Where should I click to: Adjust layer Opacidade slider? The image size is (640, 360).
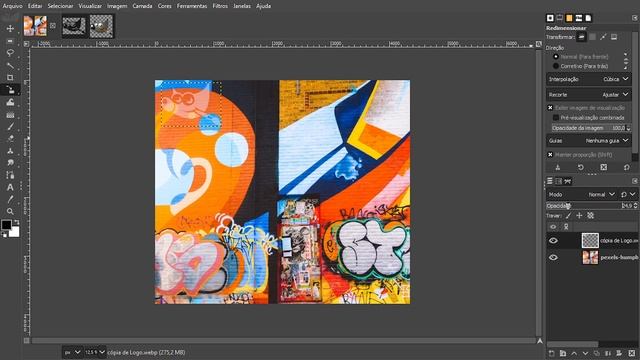click(591, 206)
